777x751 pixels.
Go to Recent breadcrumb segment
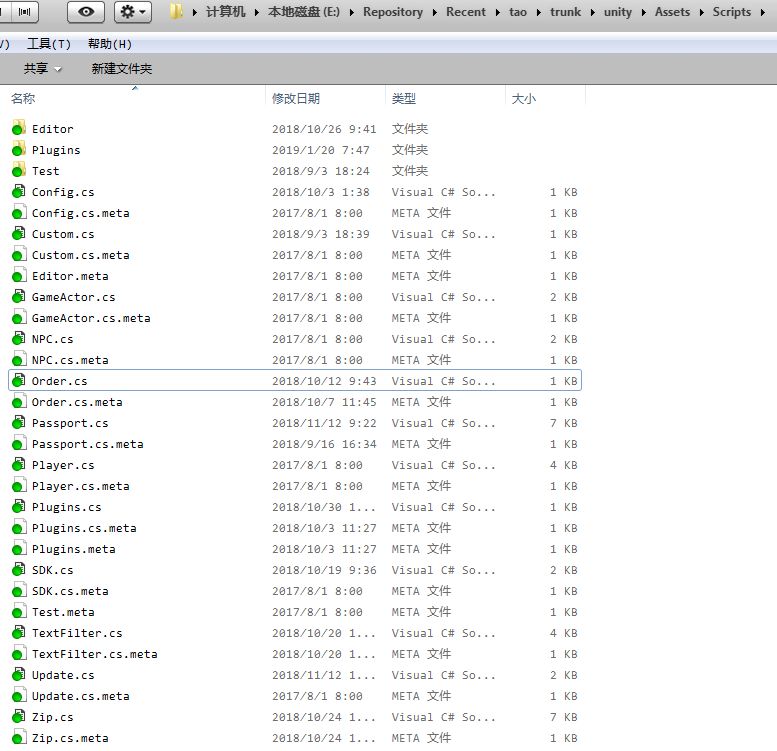click(465, 12)
